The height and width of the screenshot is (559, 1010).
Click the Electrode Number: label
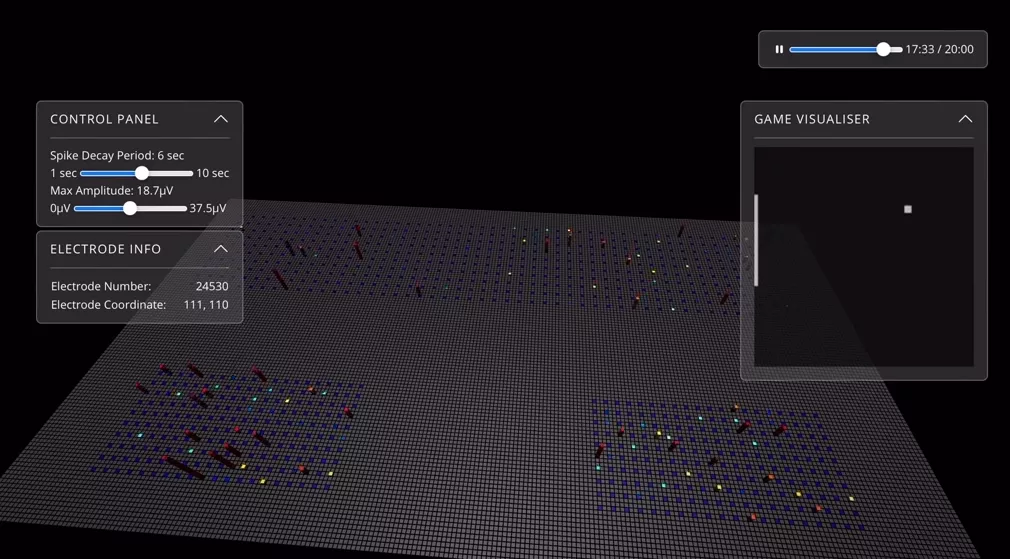pyautogui.click(x=101, y=286)
